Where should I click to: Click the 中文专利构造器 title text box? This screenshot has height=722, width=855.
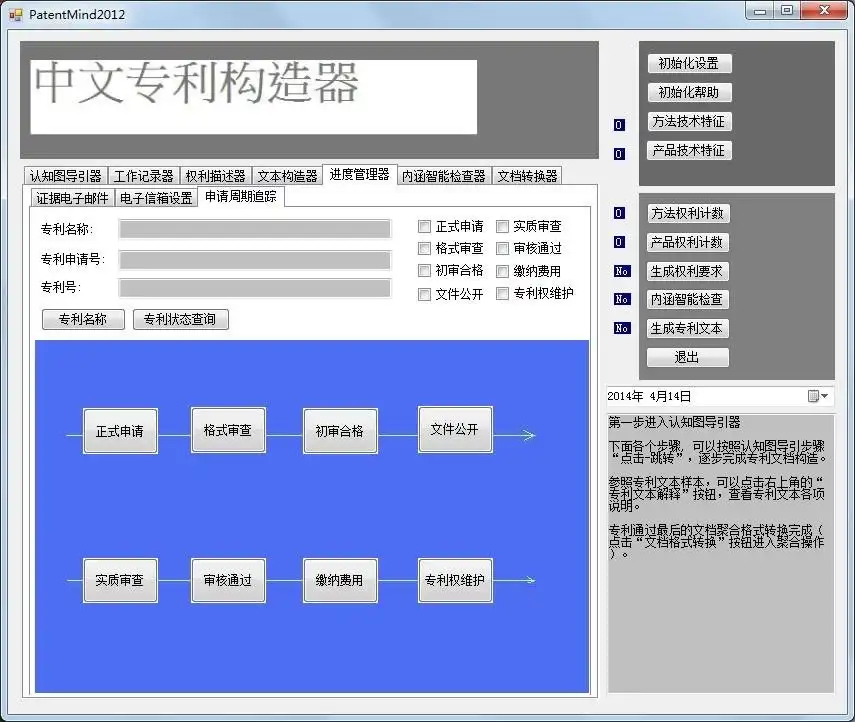pos(254,97)
